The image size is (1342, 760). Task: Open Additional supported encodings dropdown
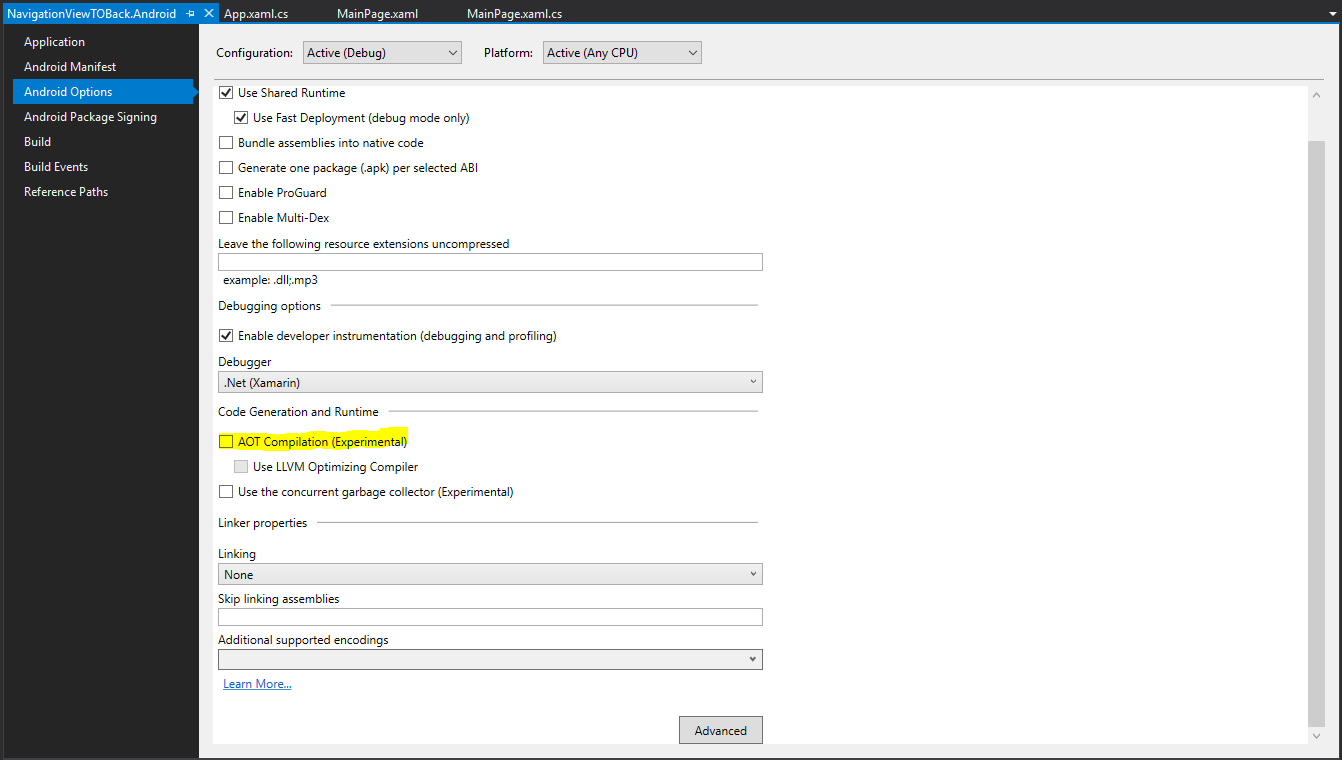pos(490,660)
